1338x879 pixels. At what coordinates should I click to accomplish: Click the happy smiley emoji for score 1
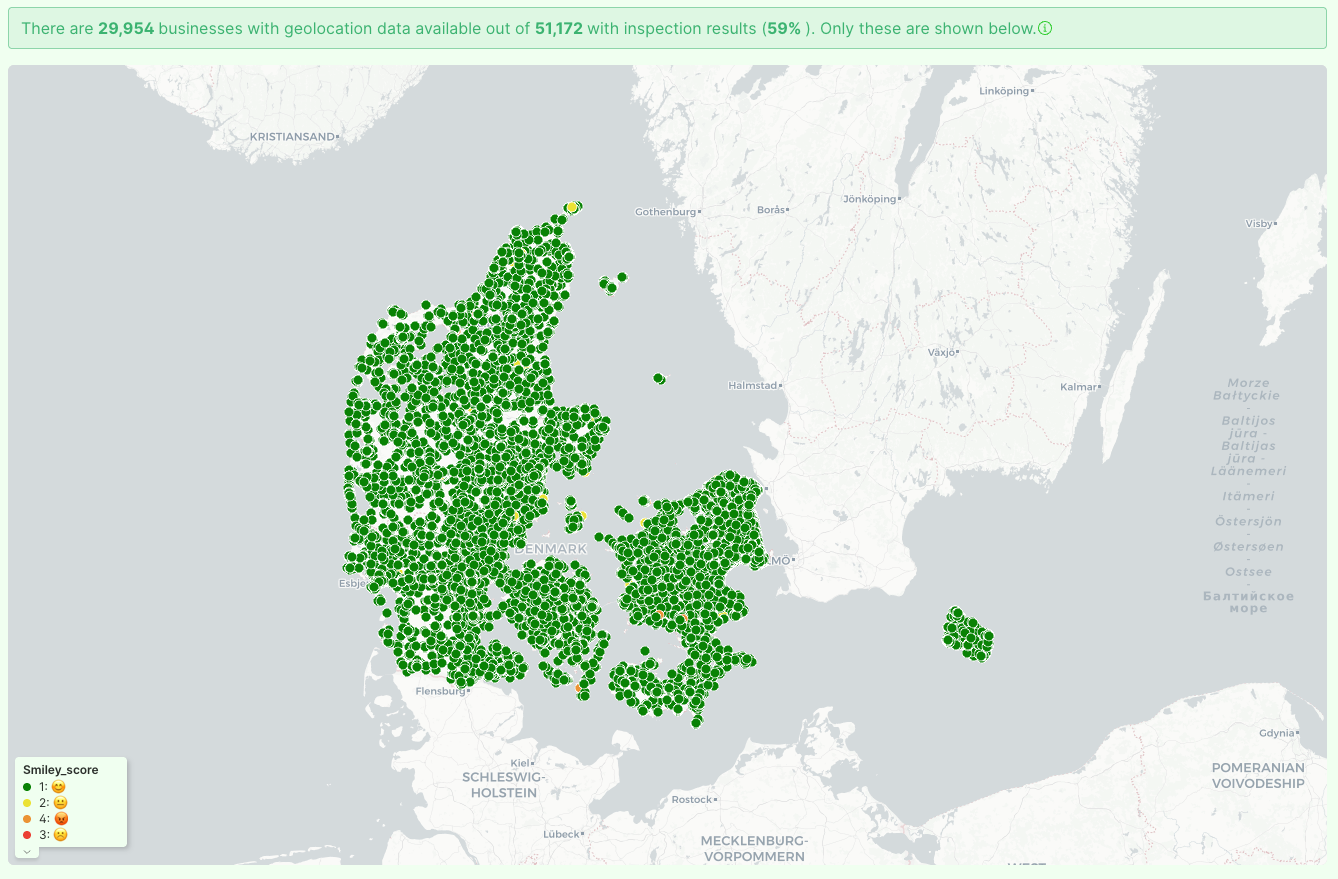[x=59, y=787]
